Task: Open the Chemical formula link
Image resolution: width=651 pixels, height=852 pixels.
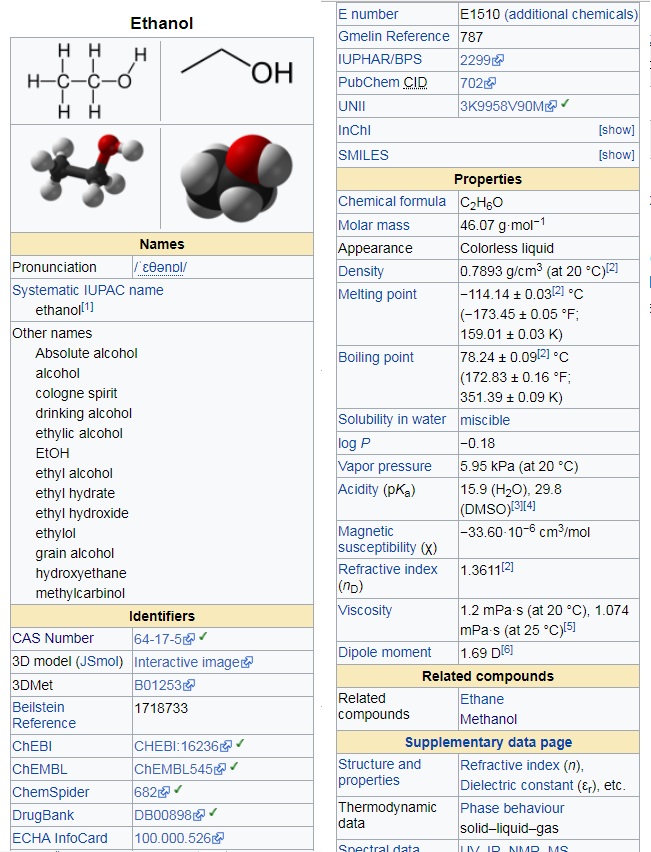Action: [x=392, y=202]
